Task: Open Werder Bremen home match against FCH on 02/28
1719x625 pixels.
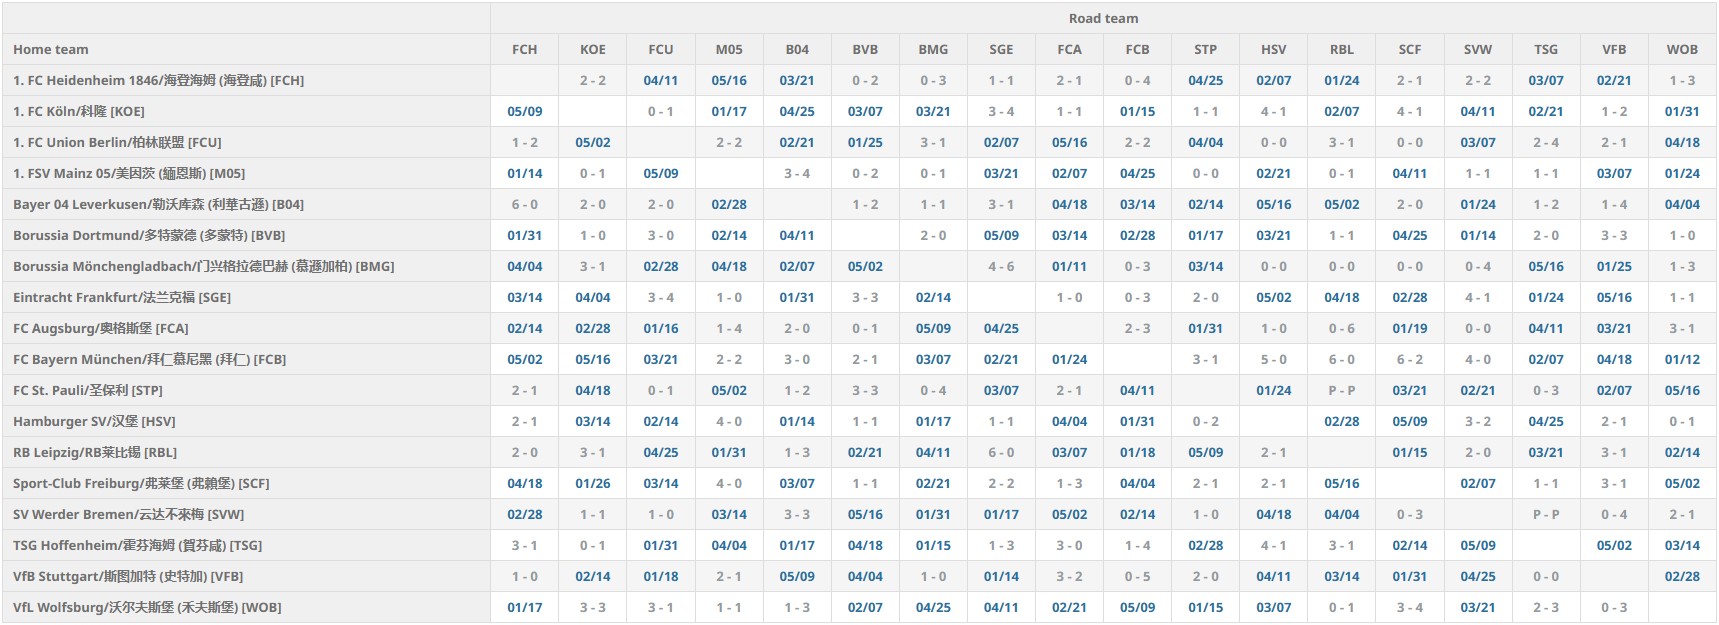Action: [524, 514]
